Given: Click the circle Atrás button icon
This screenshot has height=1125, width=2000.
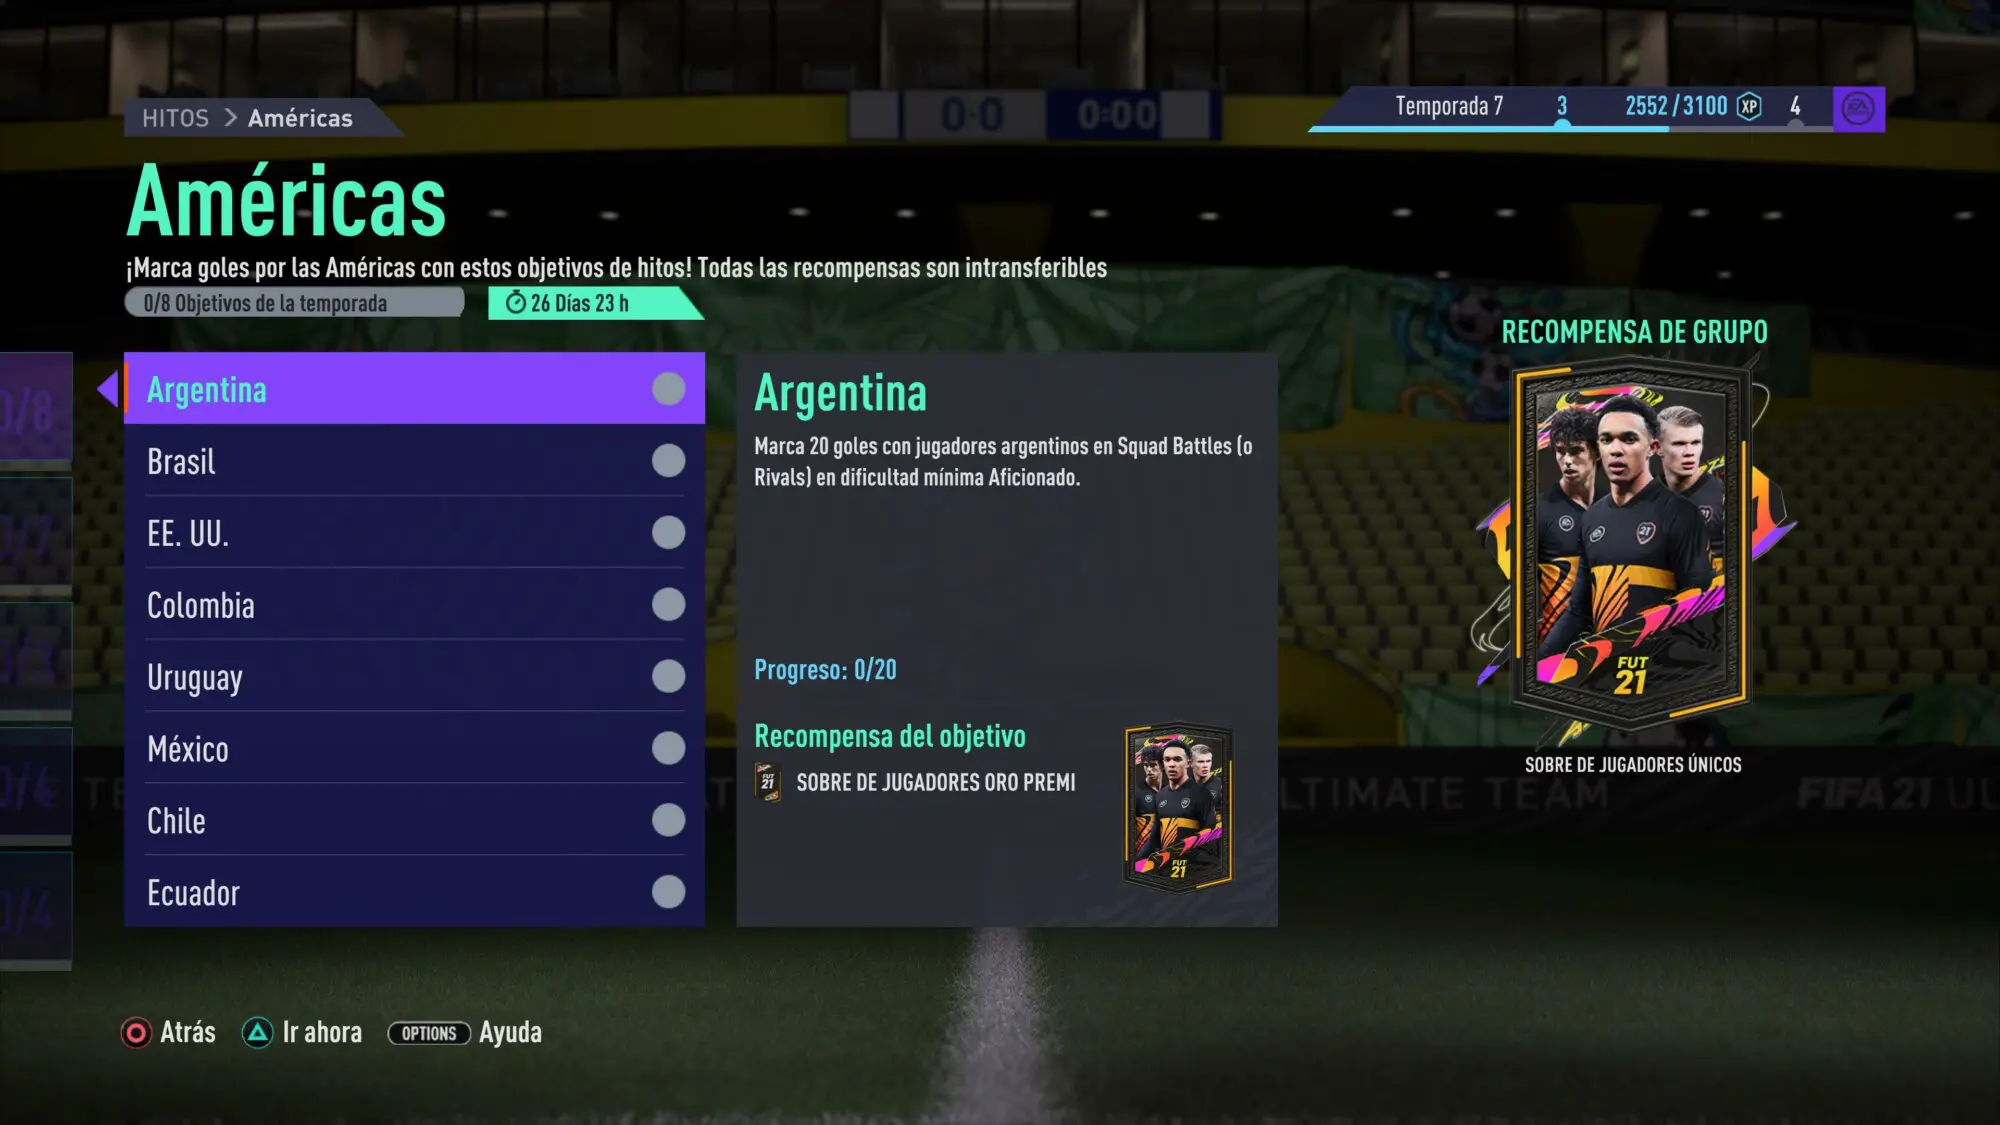Looking at the screenshot, I should point(136,1033).
